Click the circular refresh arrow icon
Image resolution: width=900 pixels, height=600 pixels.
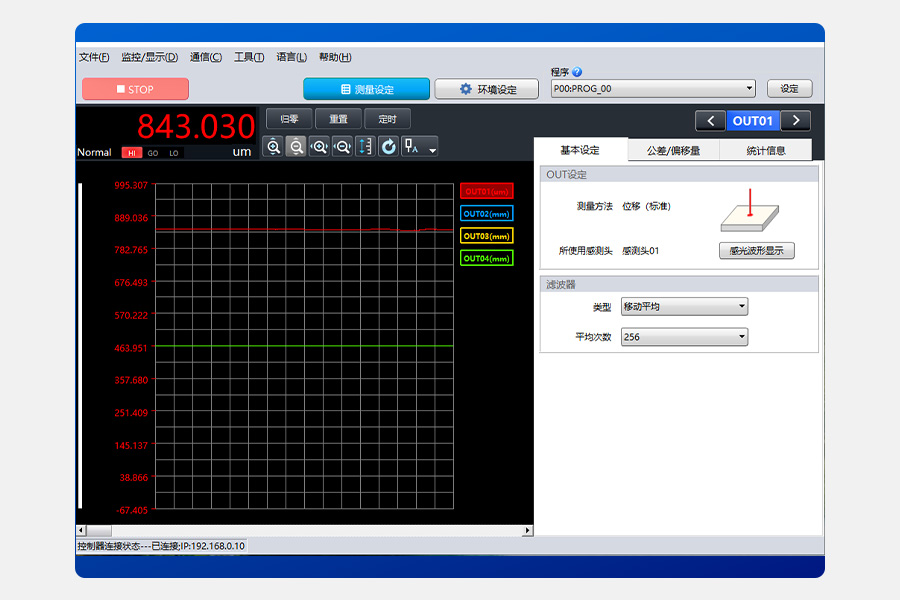pyautogui.click(x=389, y=147)
